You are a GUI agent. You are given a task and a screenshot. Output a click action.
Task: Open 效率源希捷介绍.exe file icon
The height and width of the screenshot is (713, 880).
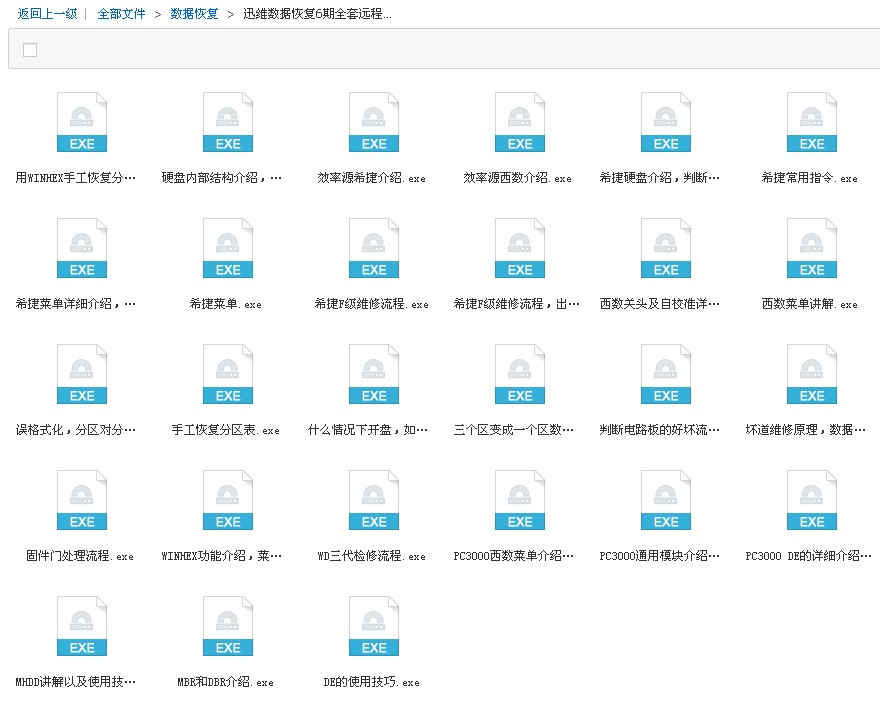pos(374,122)
